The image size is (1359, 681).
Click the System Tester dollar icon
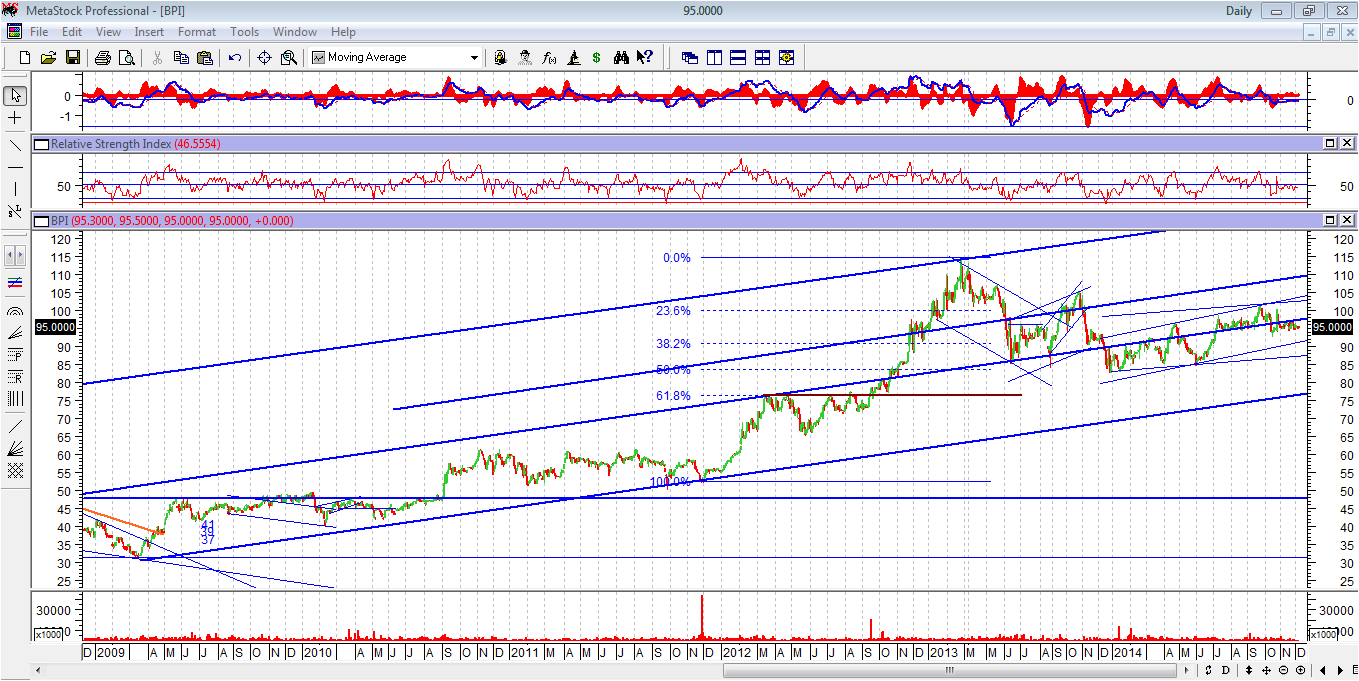(x=596, y=57)
